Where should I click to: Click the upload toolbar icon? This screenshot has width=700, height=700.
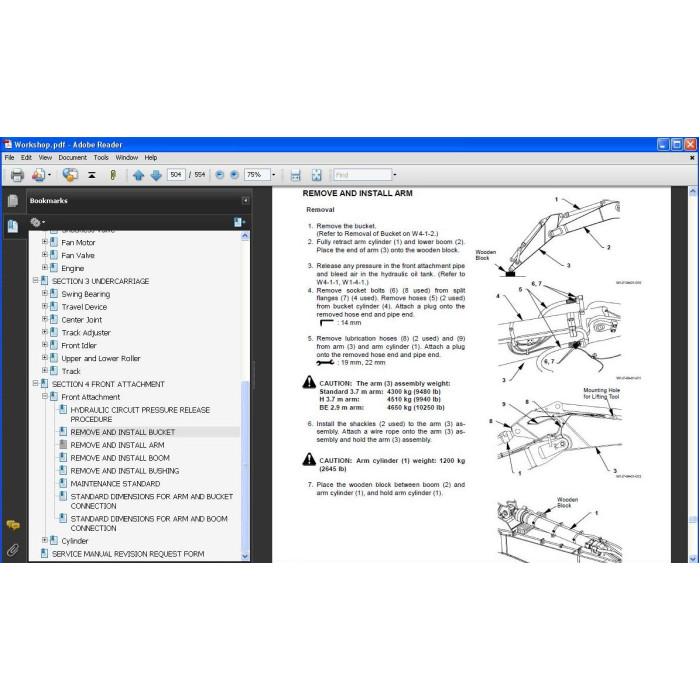(92, 175)
